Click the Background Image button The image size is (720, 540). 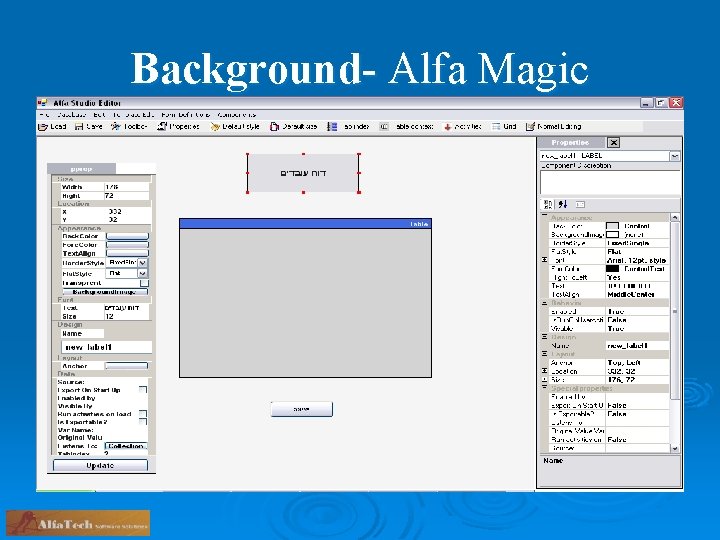[105, 292]
